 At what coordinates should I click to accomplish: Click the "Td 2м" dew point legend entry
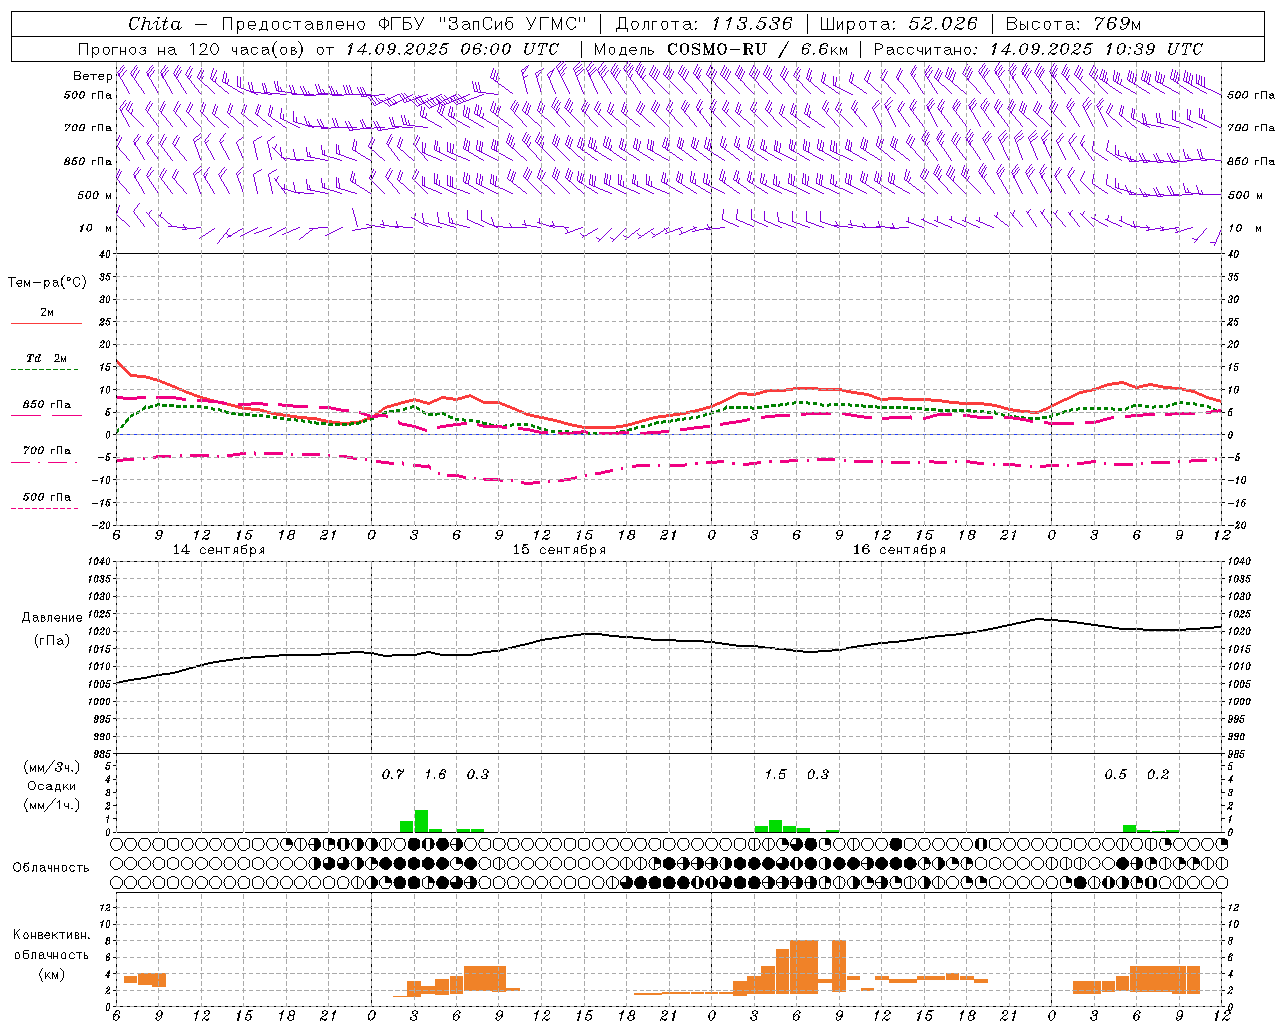46,358
